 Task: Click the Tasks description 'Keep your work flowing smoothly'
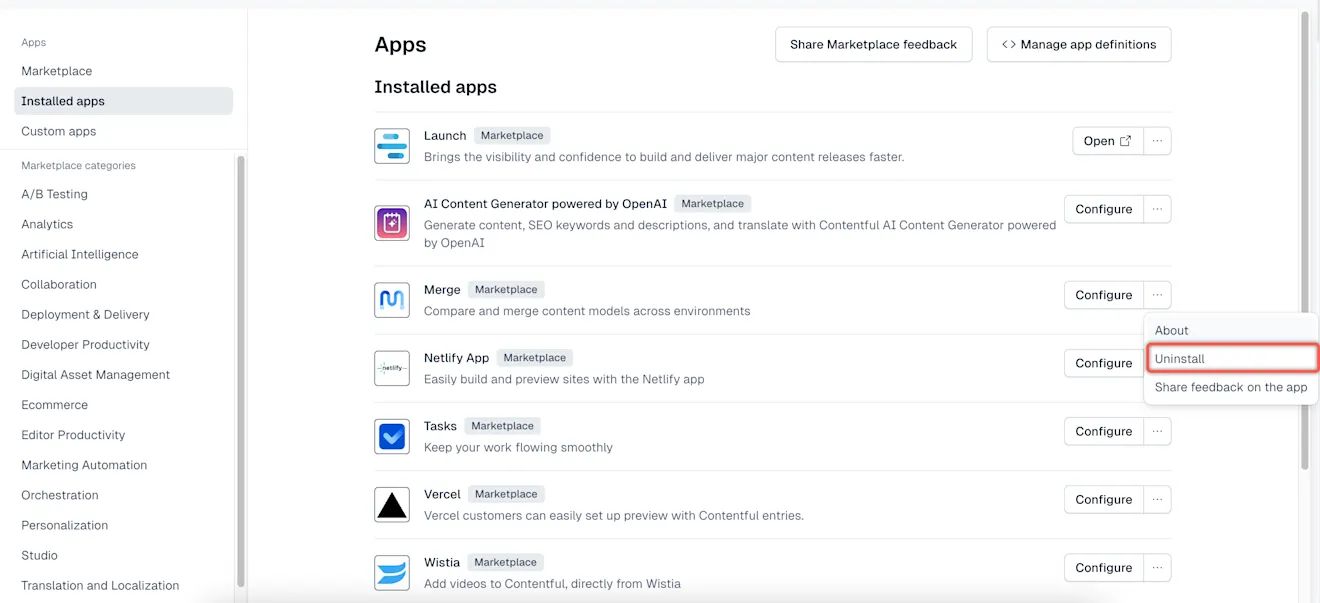click(518, 447)
